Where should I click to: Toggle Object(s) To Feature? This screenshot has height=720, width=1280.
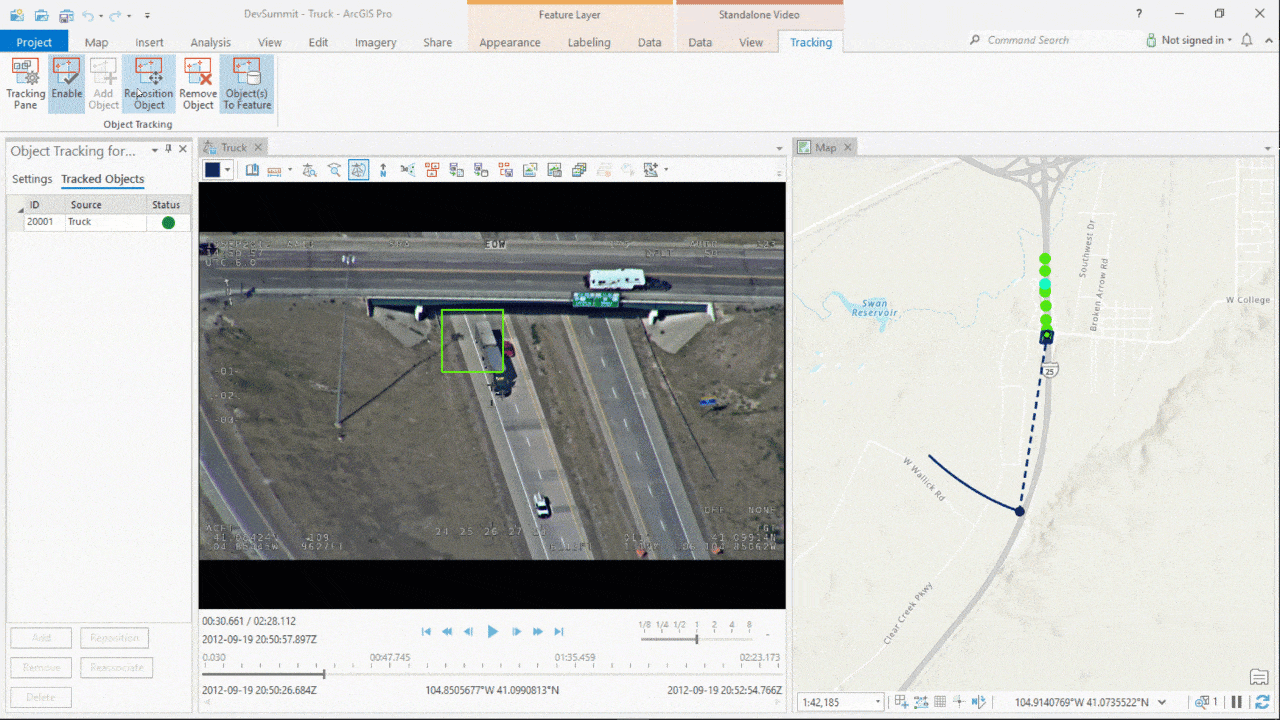tap(247, 84)
